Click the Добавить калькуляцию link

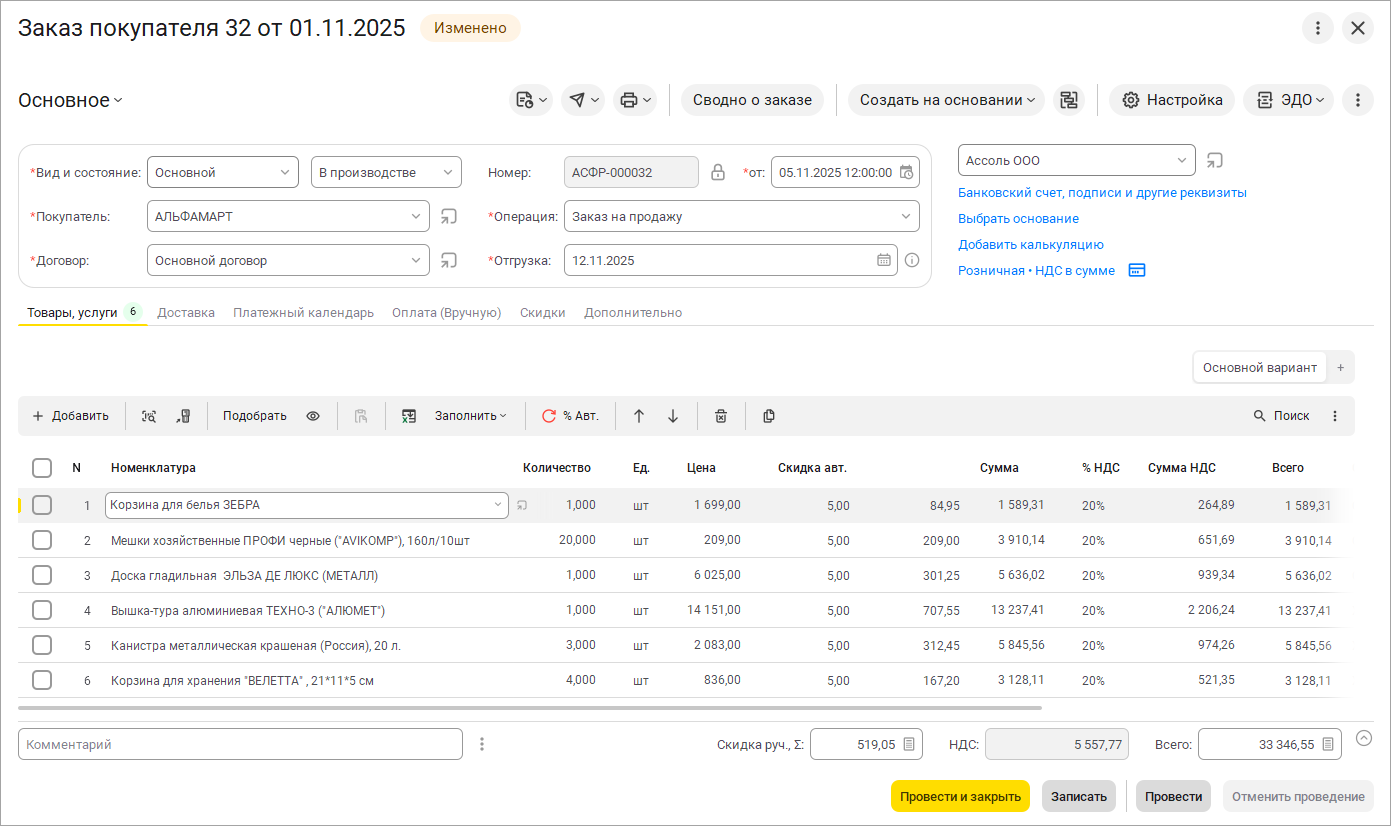(1030, 244)
